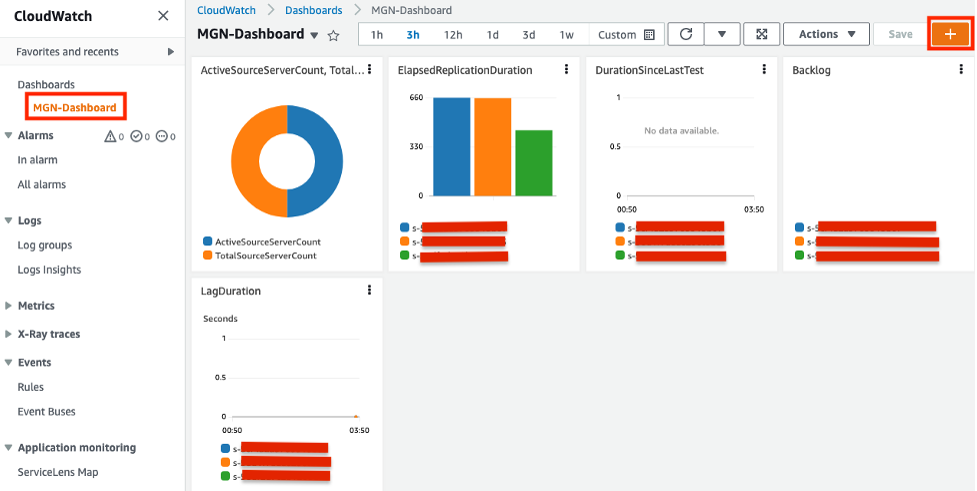Select the 1w time range
977x491 pixels.
(x=566, y=35)
